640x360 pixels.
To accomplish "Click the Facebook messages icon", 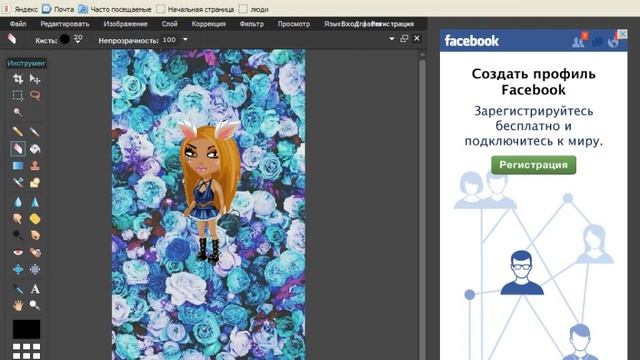I will coord(597,42).
